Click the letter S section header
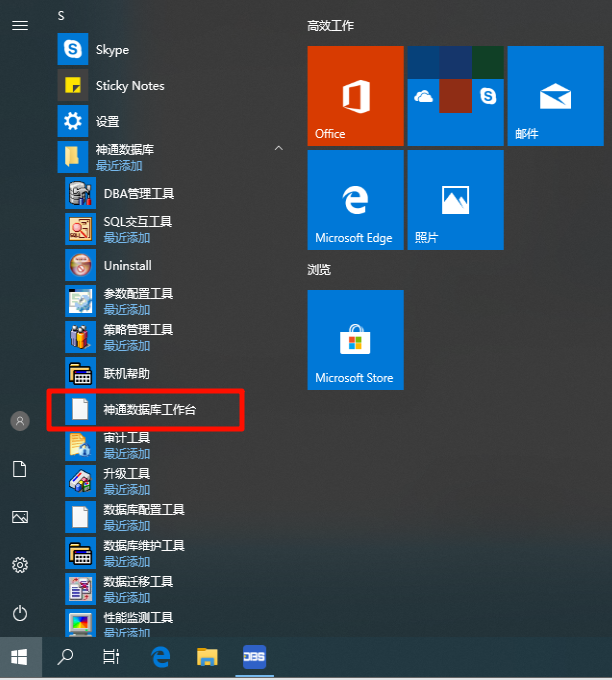612x680 pixels. coord(61,16)
